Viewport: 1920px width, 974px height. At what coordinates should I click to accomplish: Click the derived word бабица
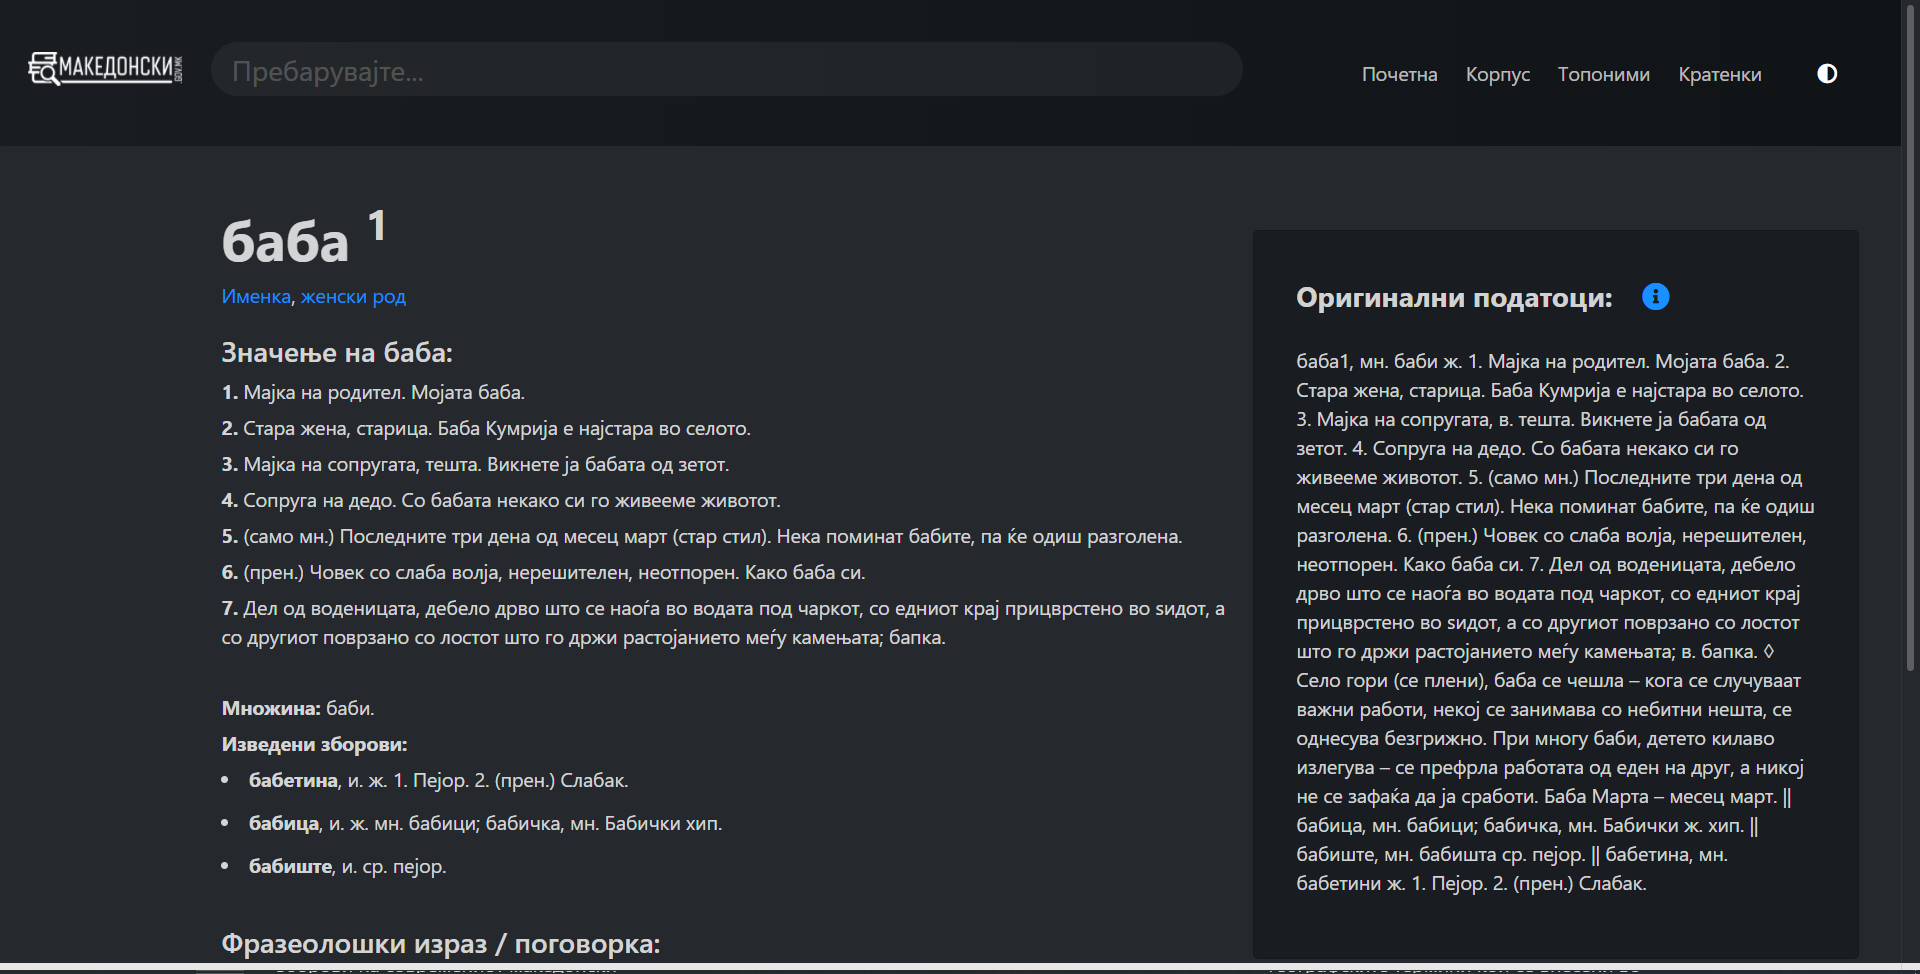click(284, 824)
